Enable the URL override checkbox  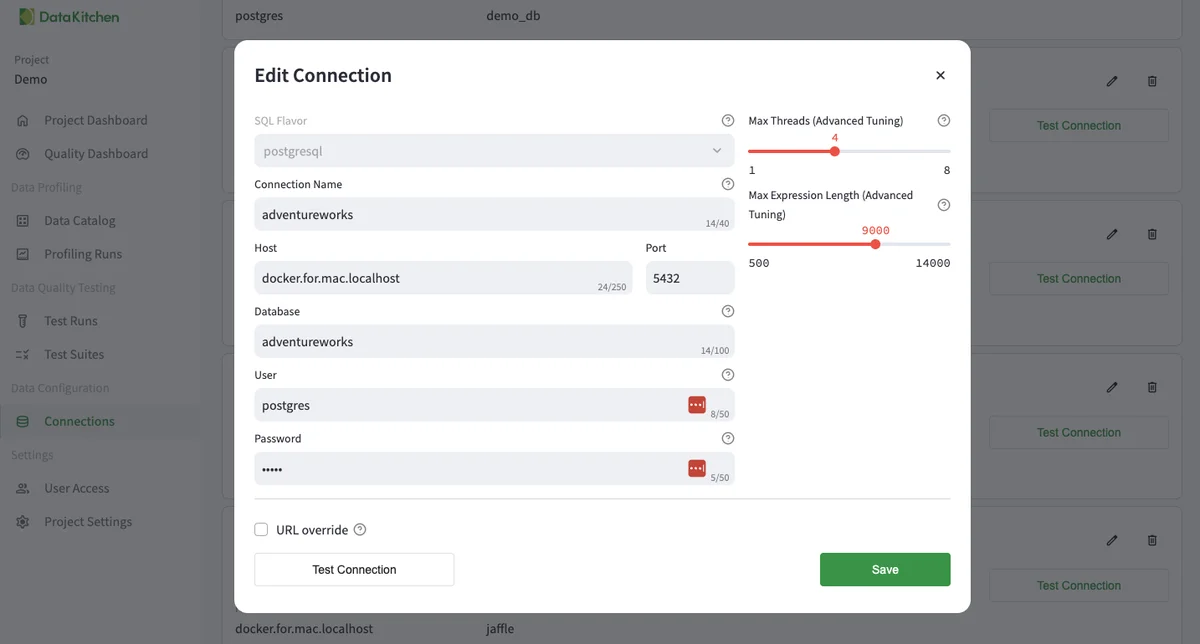(x=262, y=530)
